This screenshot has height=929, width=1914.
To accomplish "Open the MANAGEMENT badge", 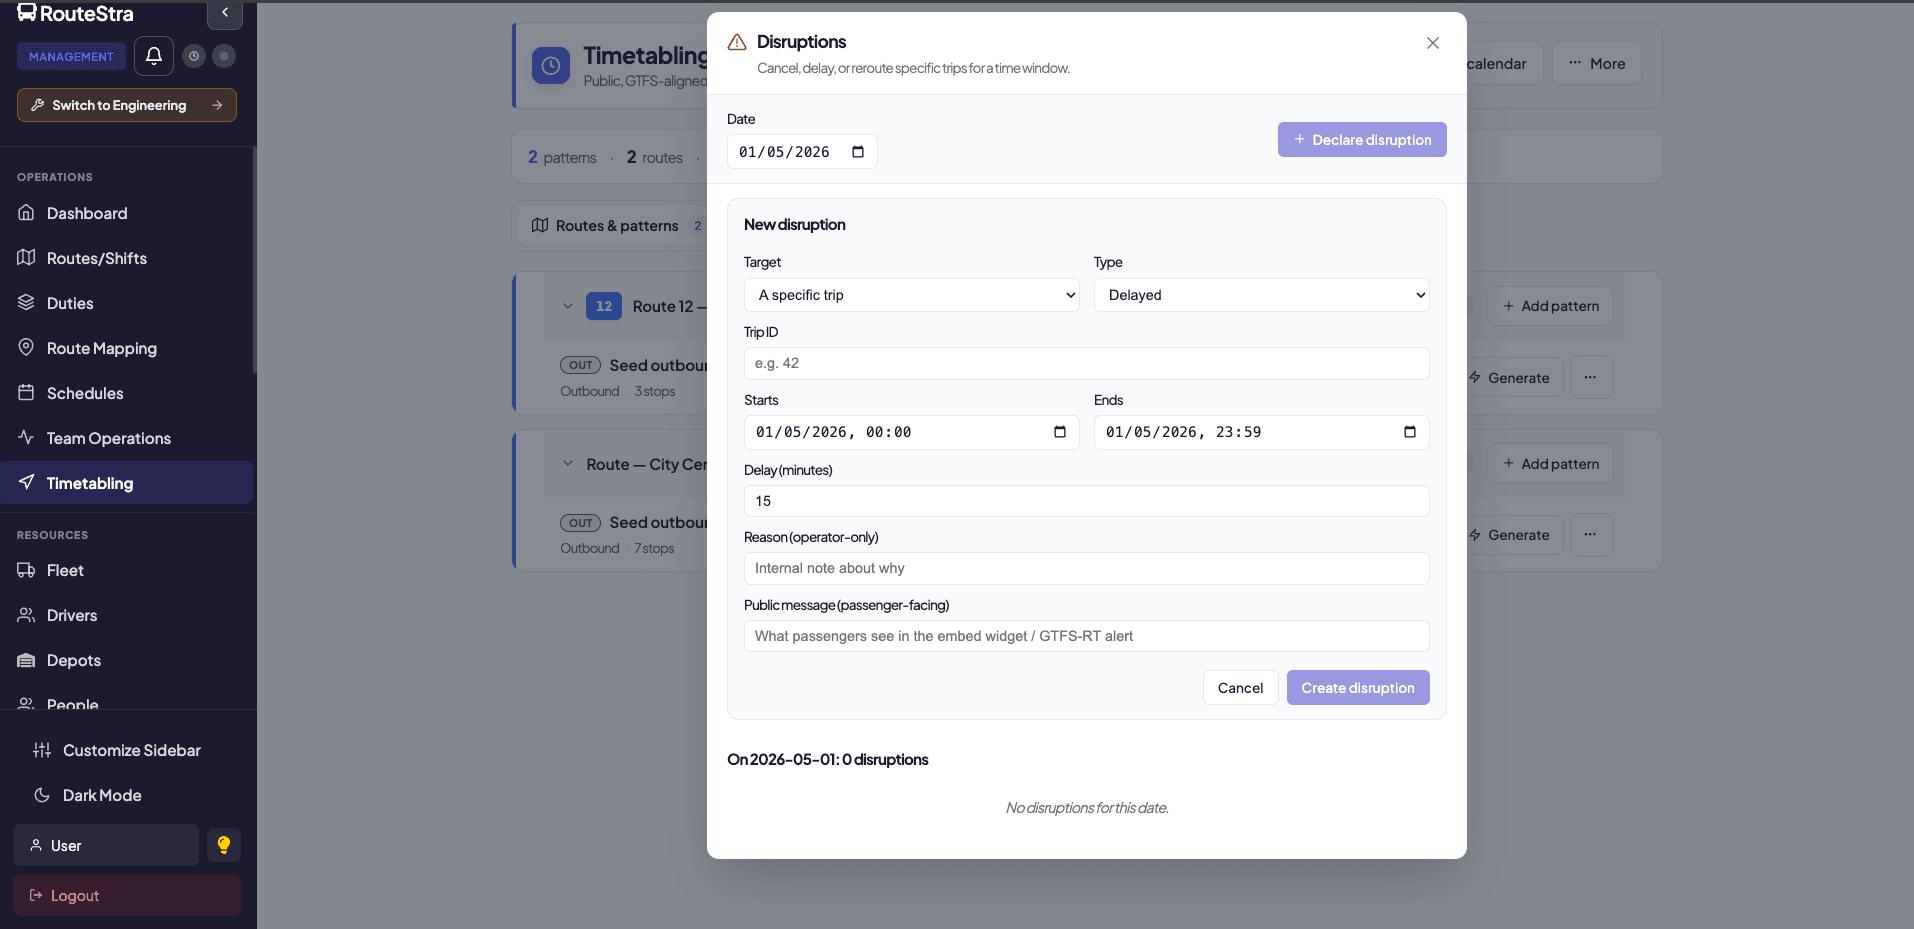I will (71, 57).
